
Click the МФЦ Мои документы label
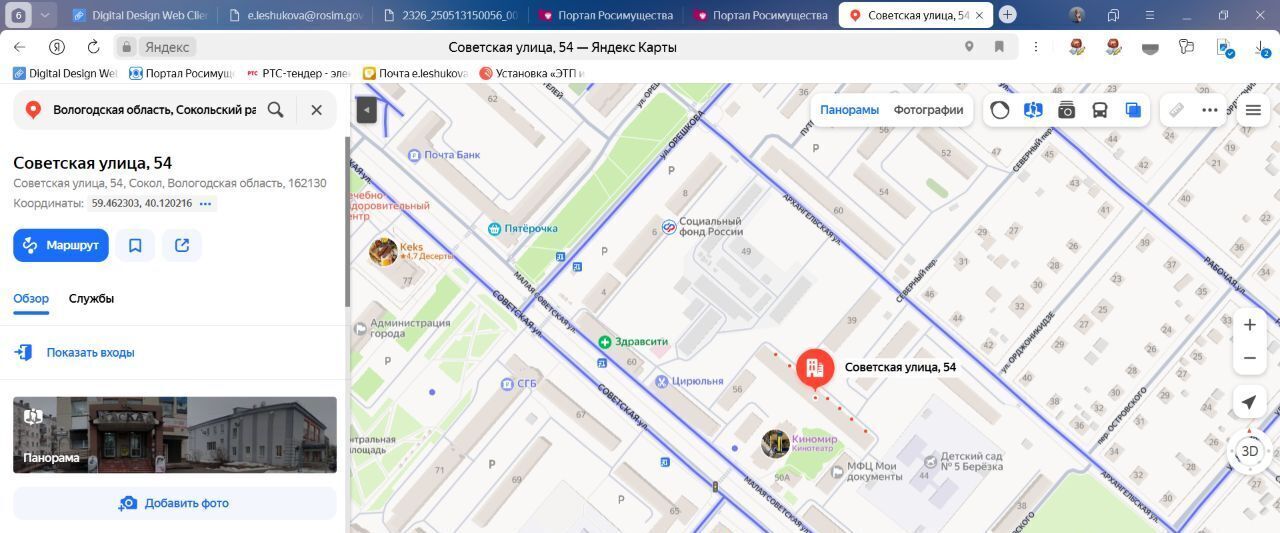click(875, 470)
